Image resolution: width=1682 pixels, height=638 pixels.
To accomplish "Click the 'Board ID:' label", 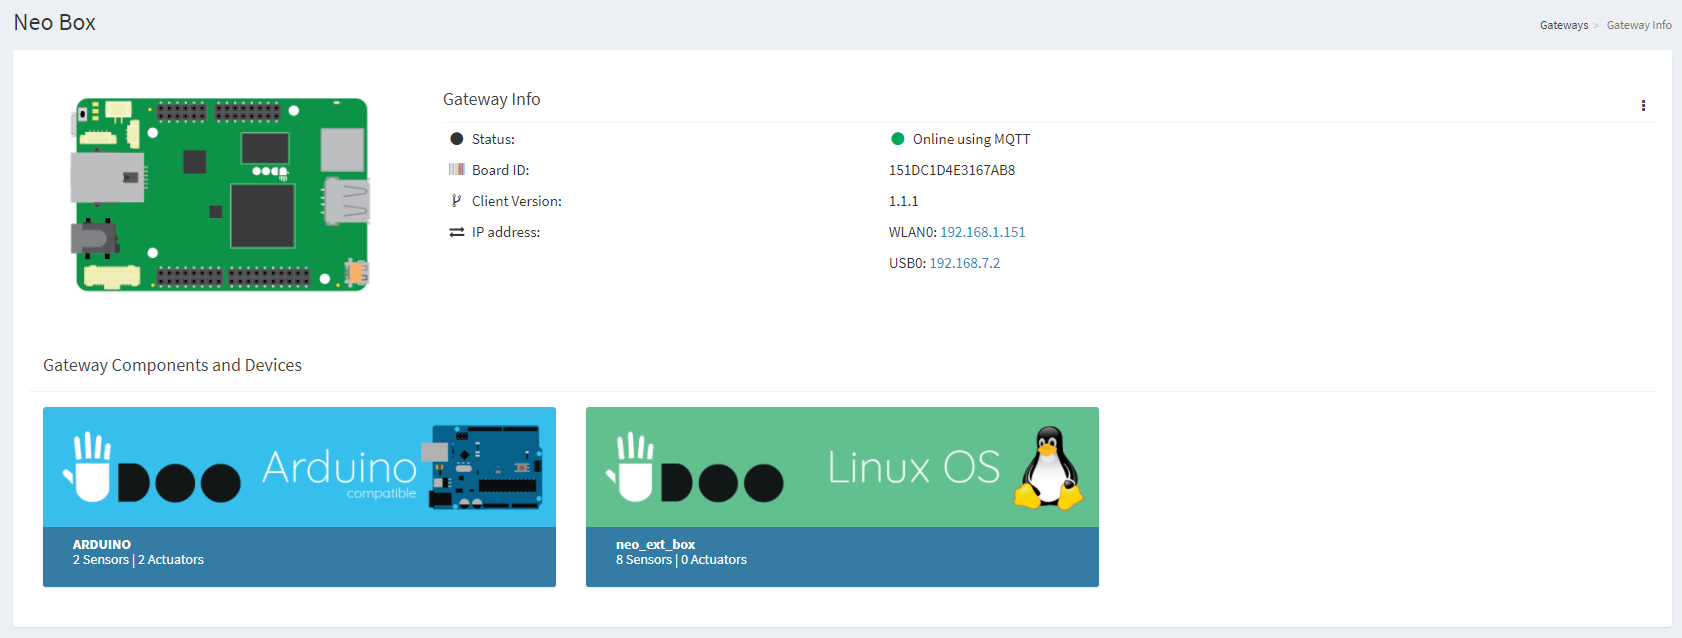I will tap(501, 170).
